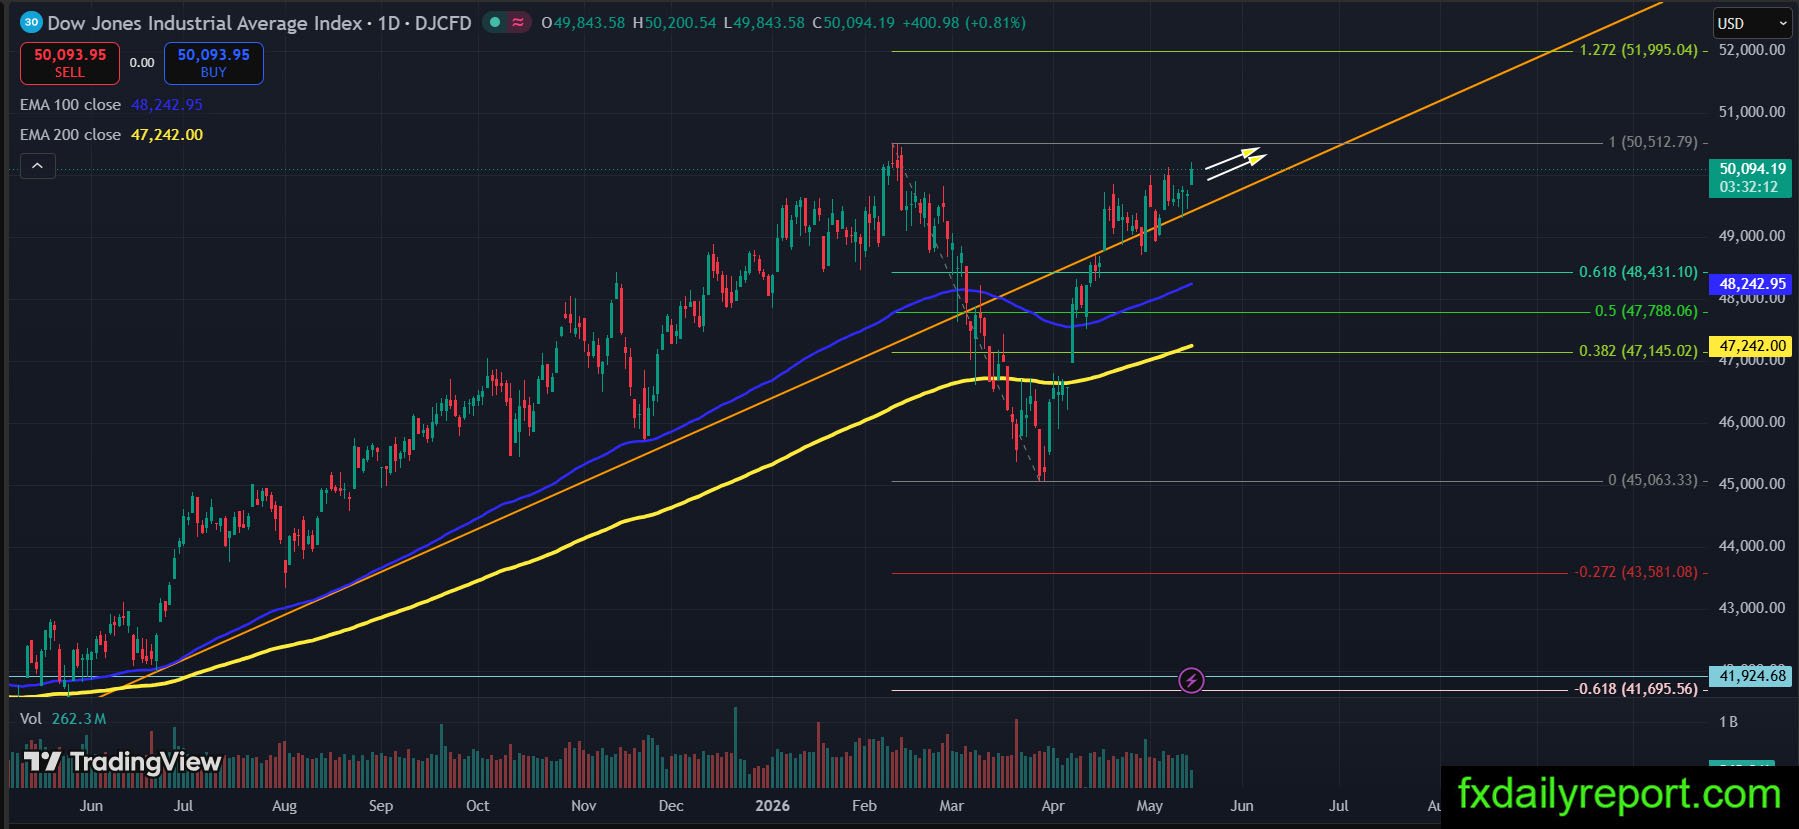Click the green market status dot
The height and width of the screenshot is (829, 1799).
(x=495, y=22)
